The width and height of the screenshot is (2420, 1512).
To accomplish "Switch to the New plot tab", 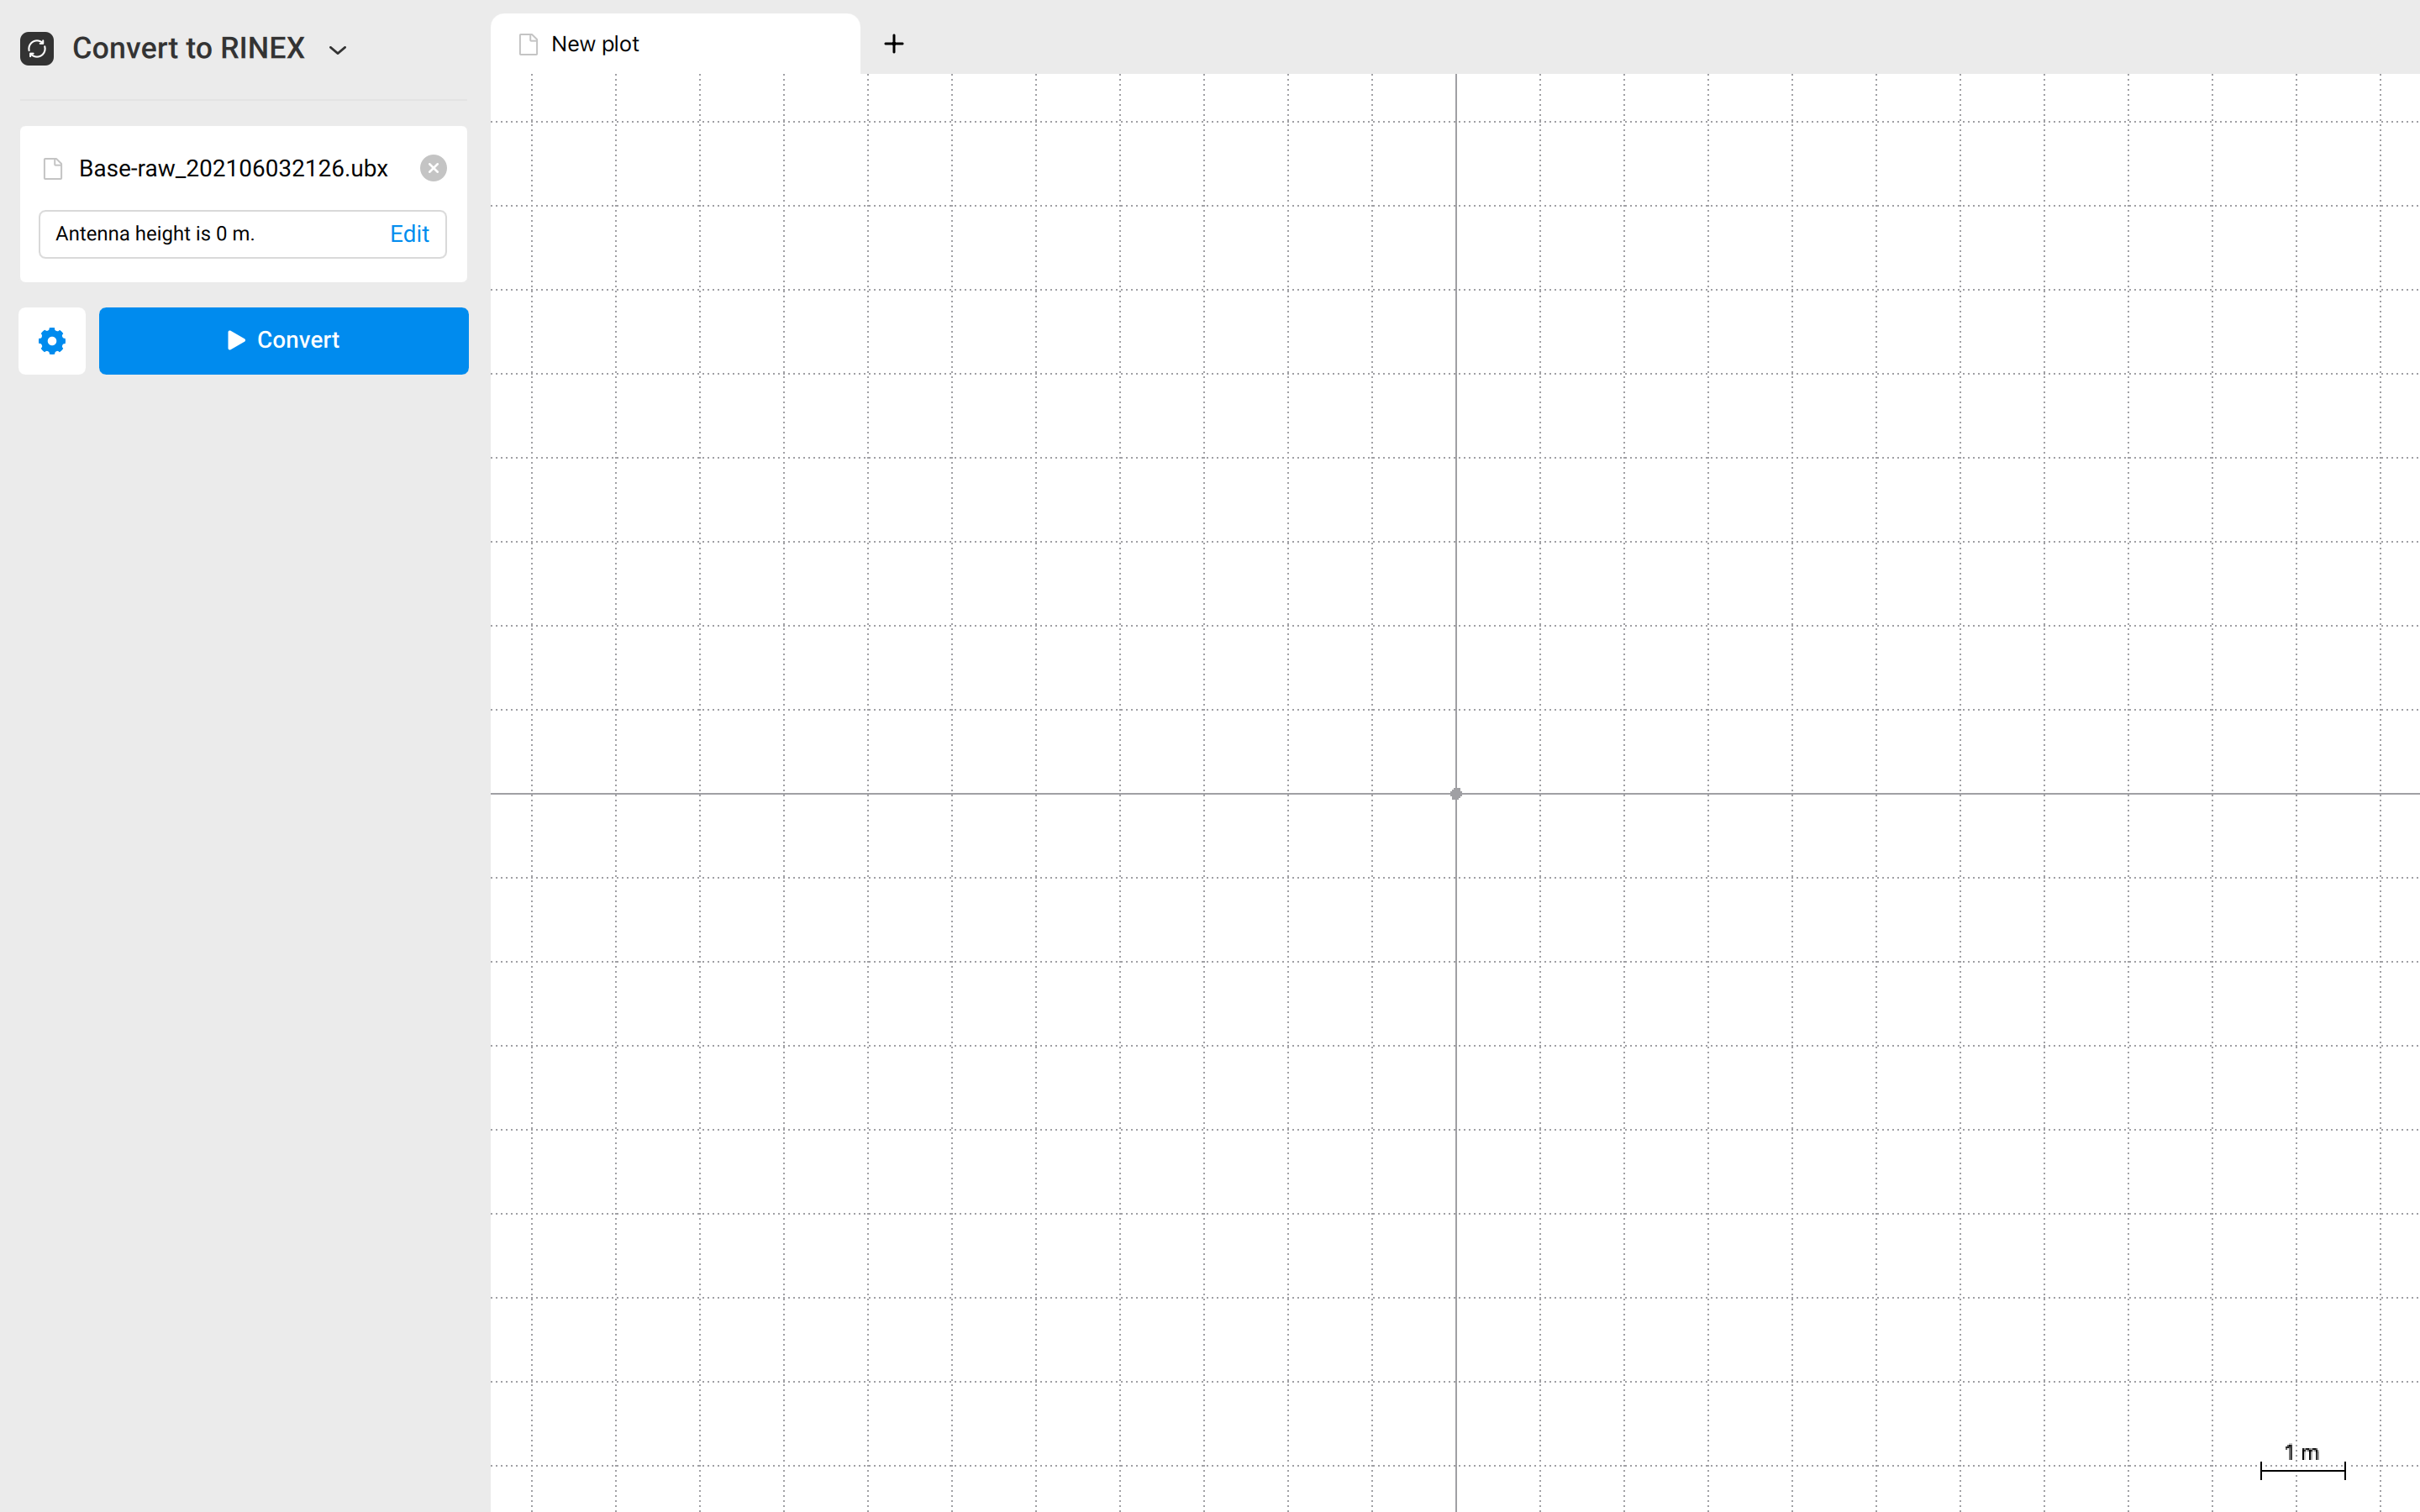I will click(x=675, y=44).
